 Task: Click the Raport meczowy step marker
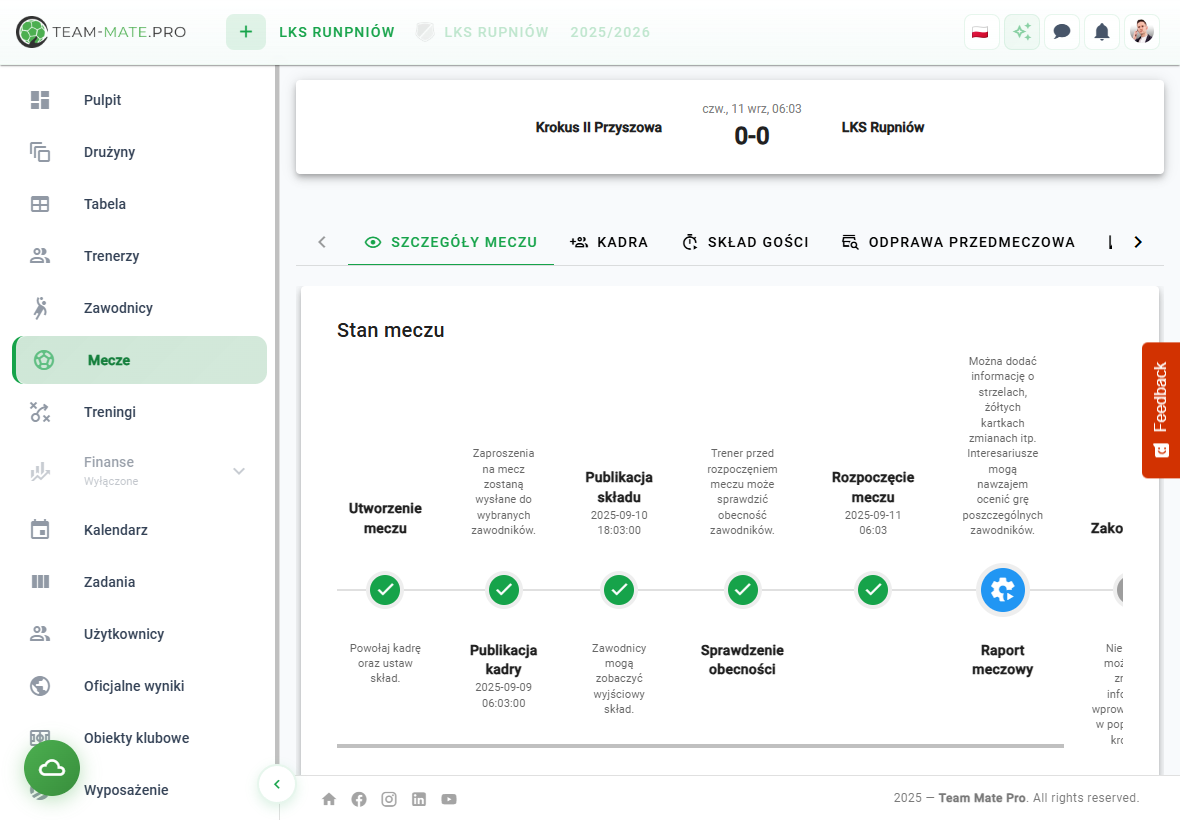pyautogui.click(x=1002, y=590)
